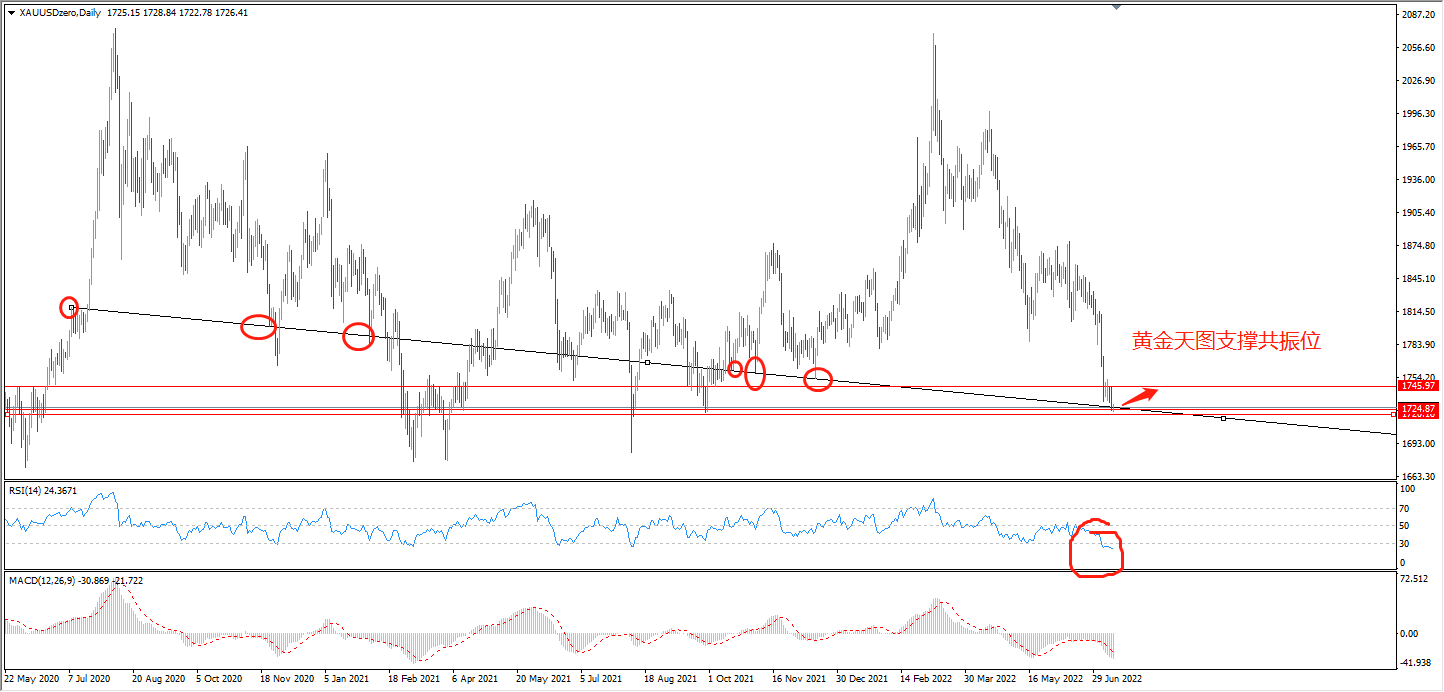This screenshot has height=692, width=1444.
Task: Click the chart shift triangle marker at top
Action: (x=1116, y=7)
